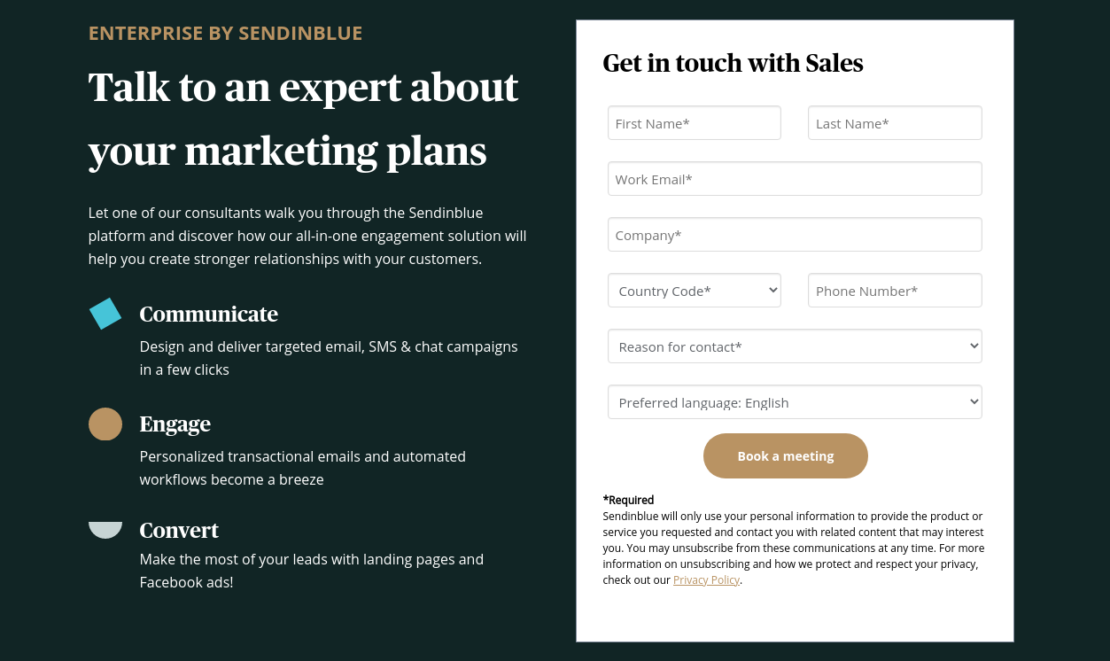Open the Reason for contact dropdown
The width and height of the screenshot is (1110, 661).
[794, 346]
